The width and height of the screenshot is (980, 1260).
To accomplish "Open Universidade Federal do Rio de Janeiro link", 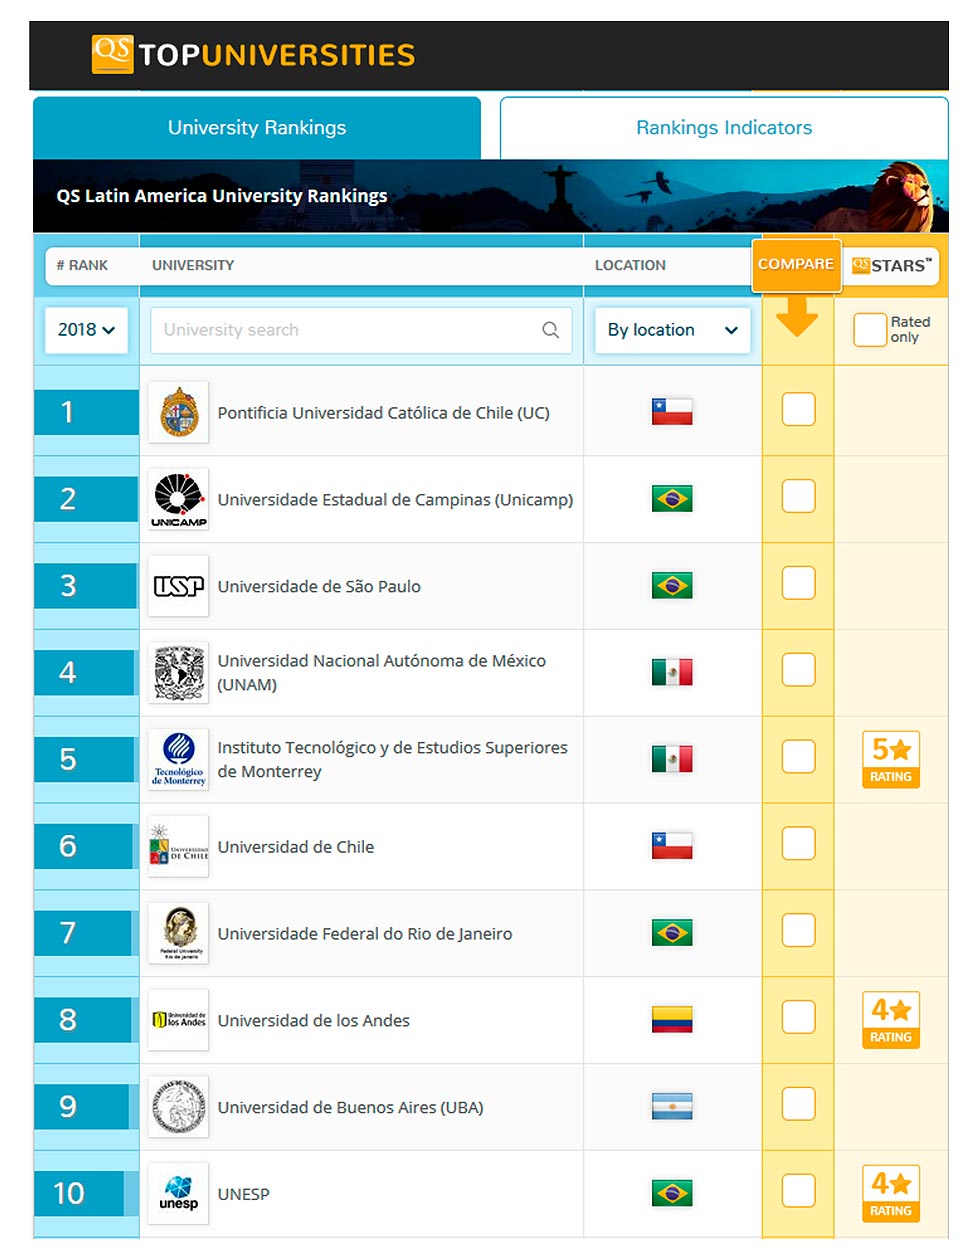I will [x=365, y=934].
